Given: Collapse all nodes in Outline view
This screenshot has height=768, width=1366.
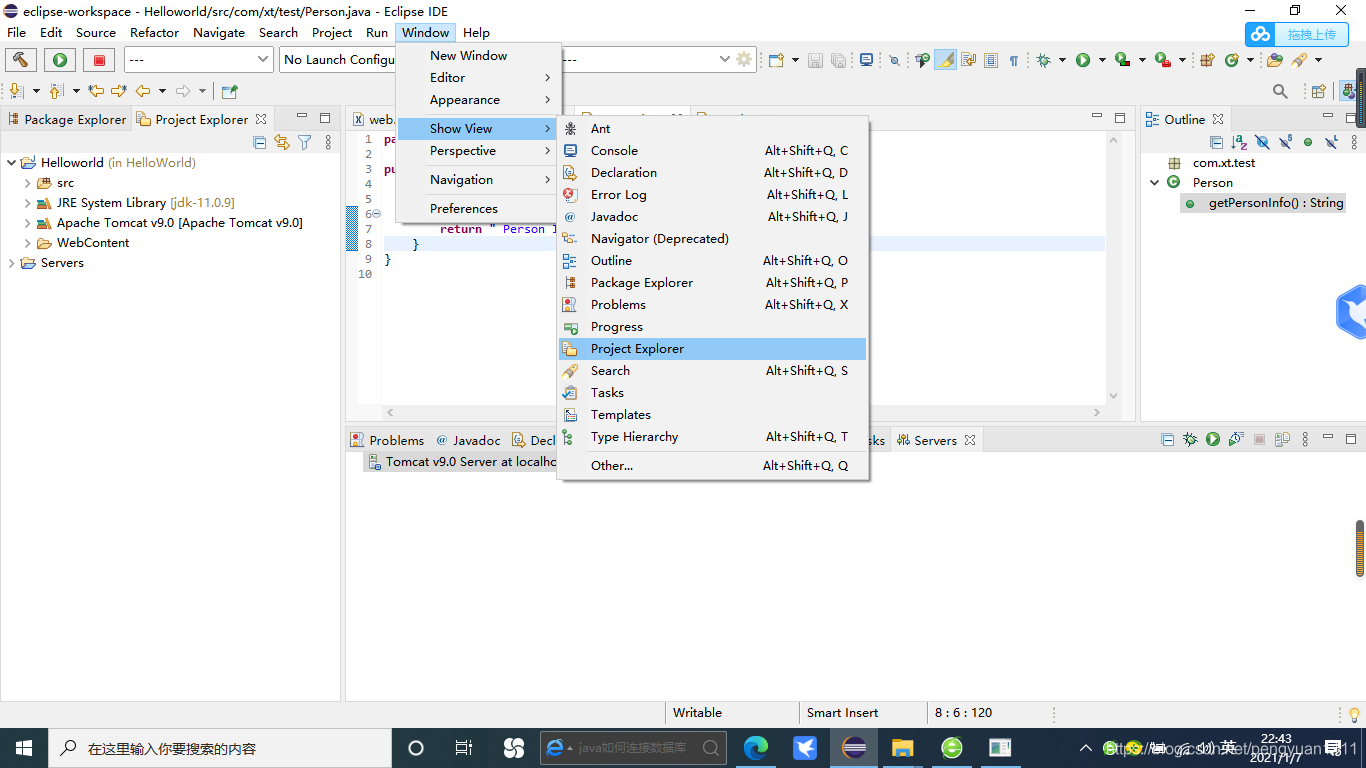Looking at the screenshot, I should 1216,141.
